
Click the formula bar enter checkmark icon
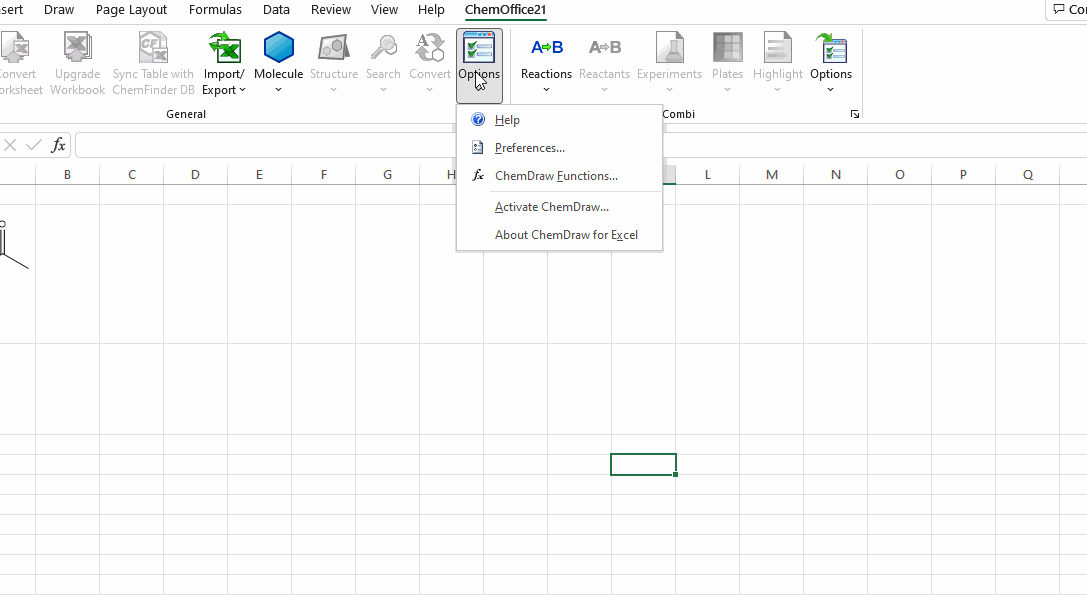[x=33, y=145]
